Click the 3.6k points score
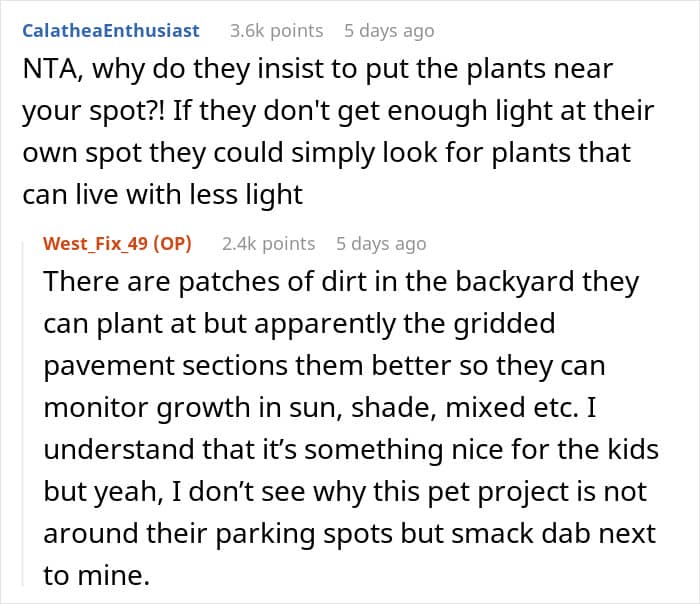 point(276,31)
